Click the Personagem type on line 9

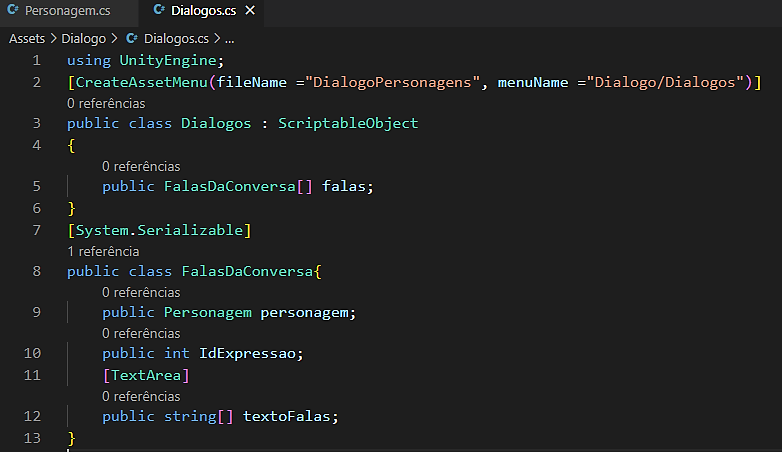(207, 312)
